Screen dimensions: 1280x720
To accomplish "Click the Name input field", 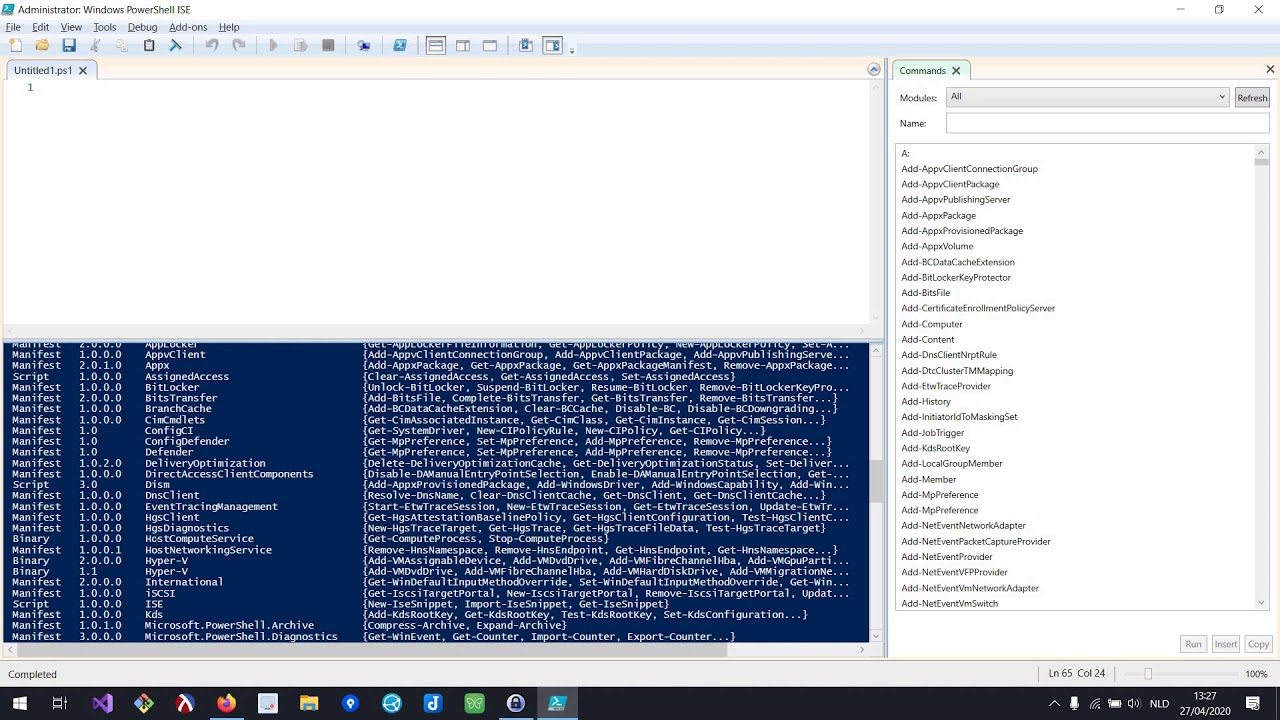I will tap(1108, 123).
